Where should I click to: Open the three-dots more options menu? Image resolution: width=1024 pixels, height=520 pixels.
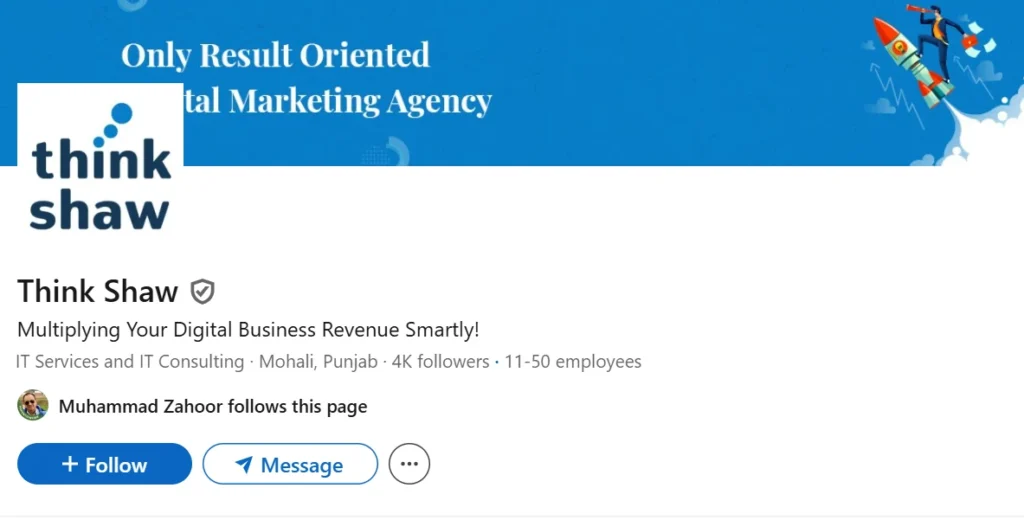(409, 464)
